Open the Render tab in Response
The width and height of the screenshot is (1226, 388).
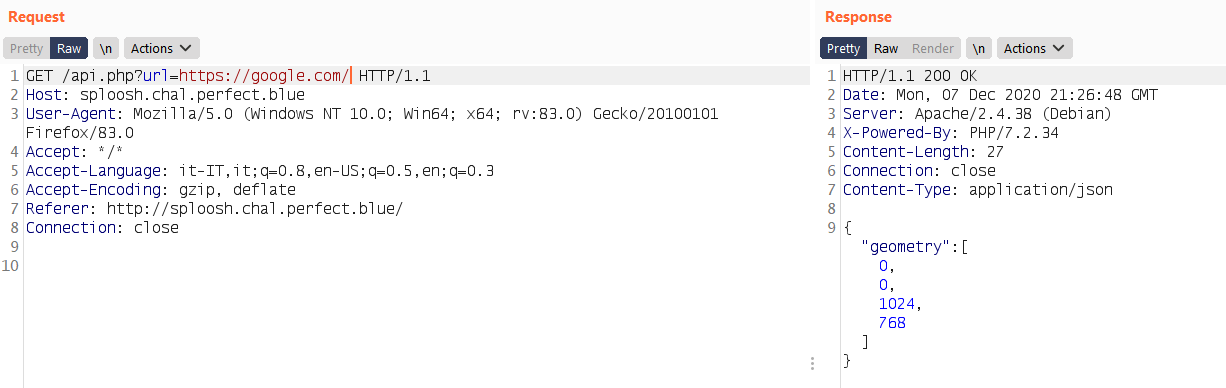933,48
